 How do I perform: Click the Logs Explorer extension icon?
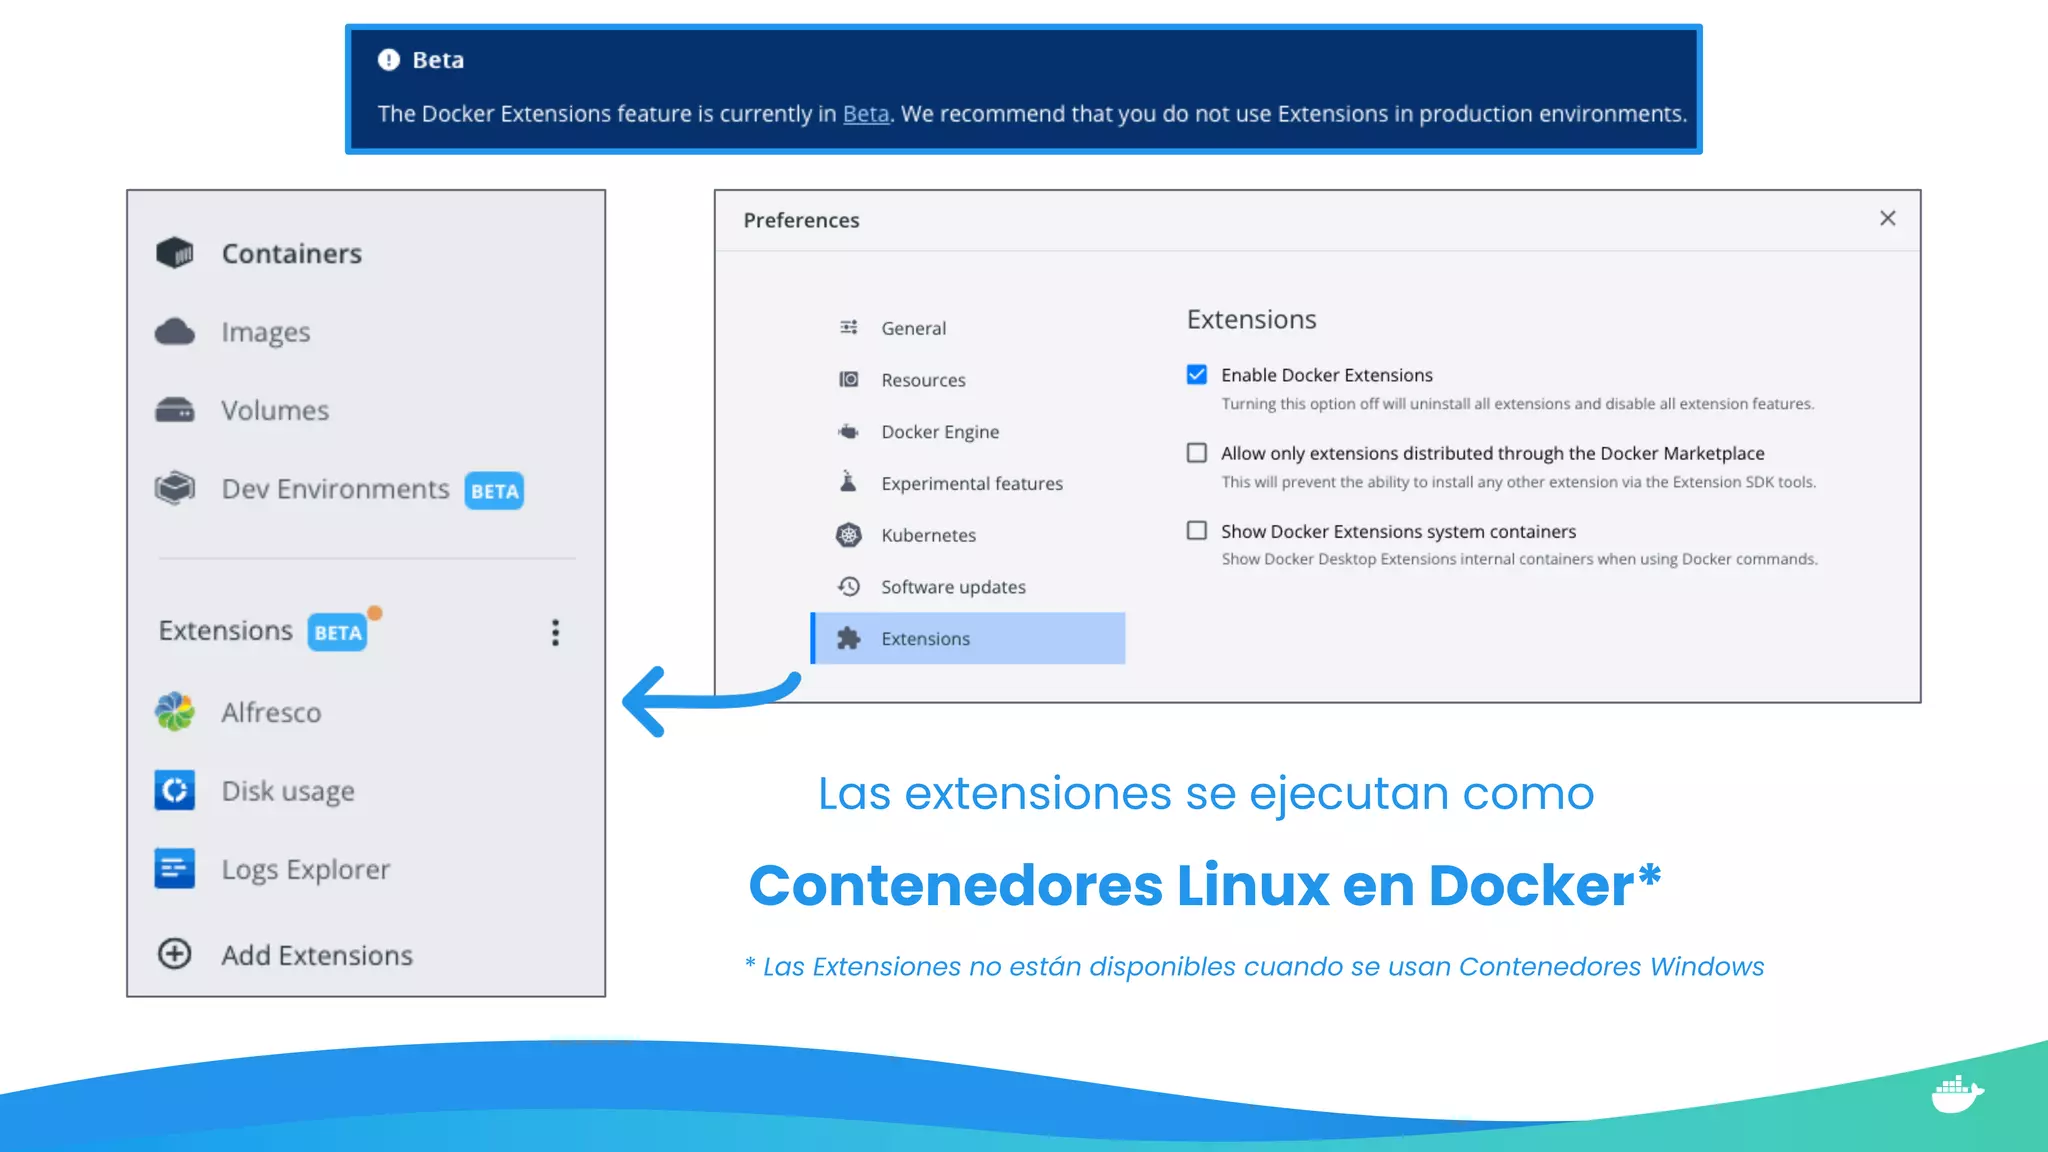click(175, 868)
